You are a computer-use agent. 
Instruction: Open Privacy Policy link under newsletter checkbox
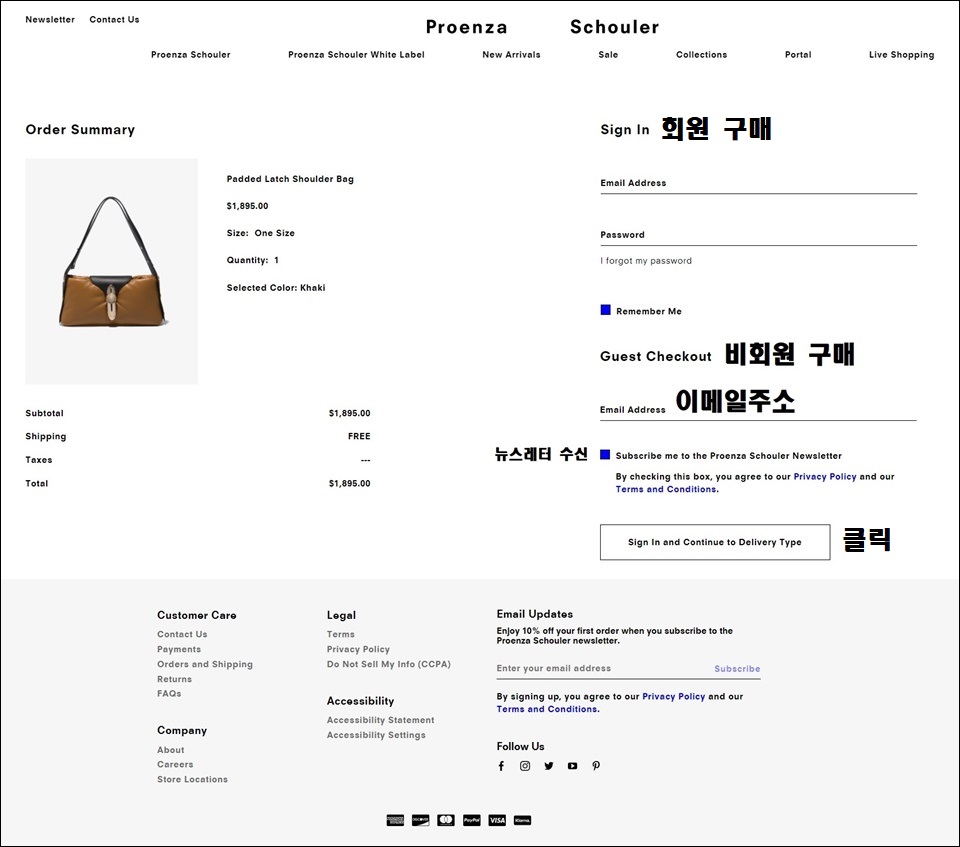825,476
